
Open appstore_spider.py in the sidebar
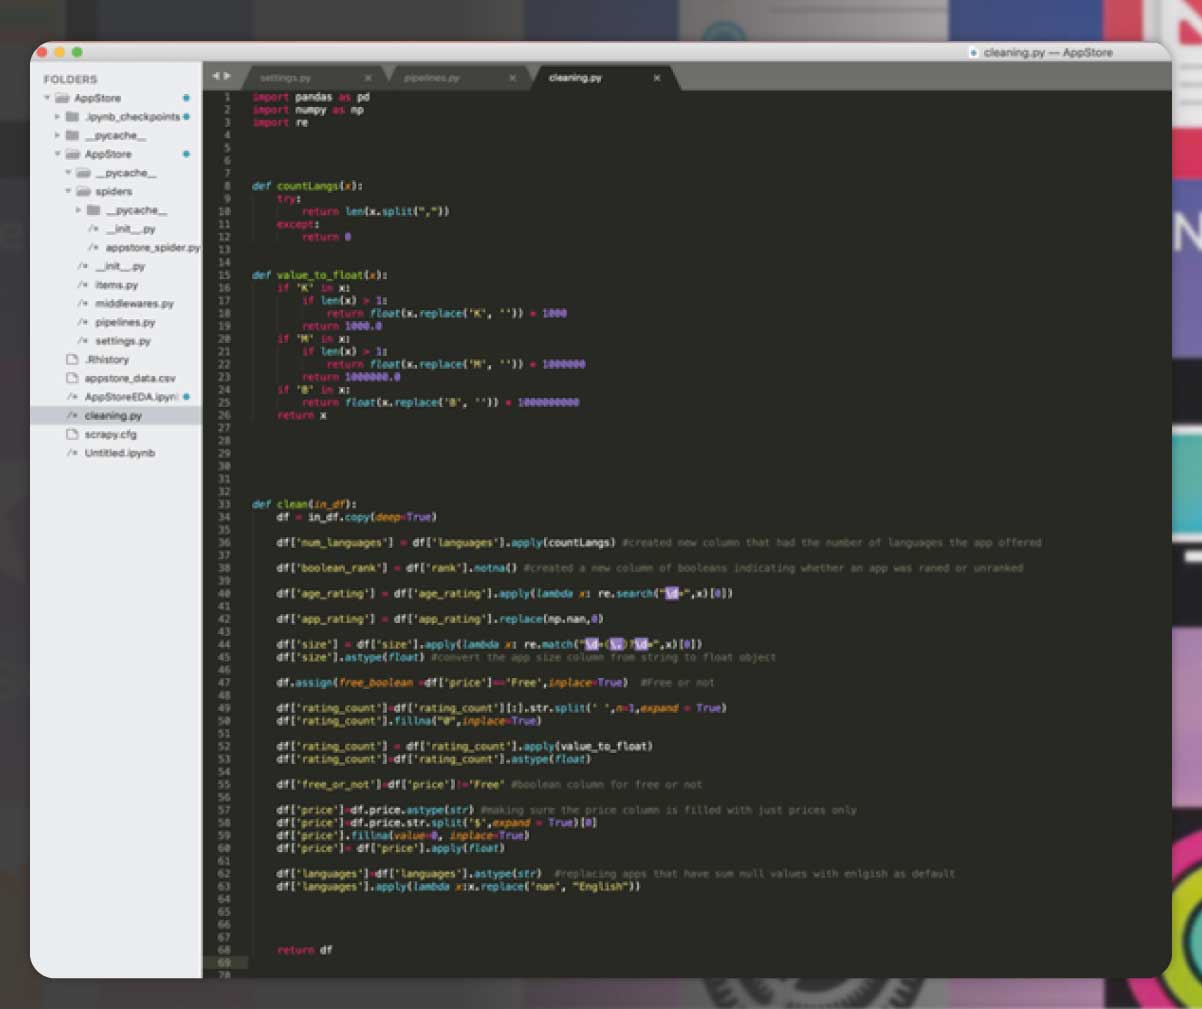pyautogui.click(x=152, y=247)
